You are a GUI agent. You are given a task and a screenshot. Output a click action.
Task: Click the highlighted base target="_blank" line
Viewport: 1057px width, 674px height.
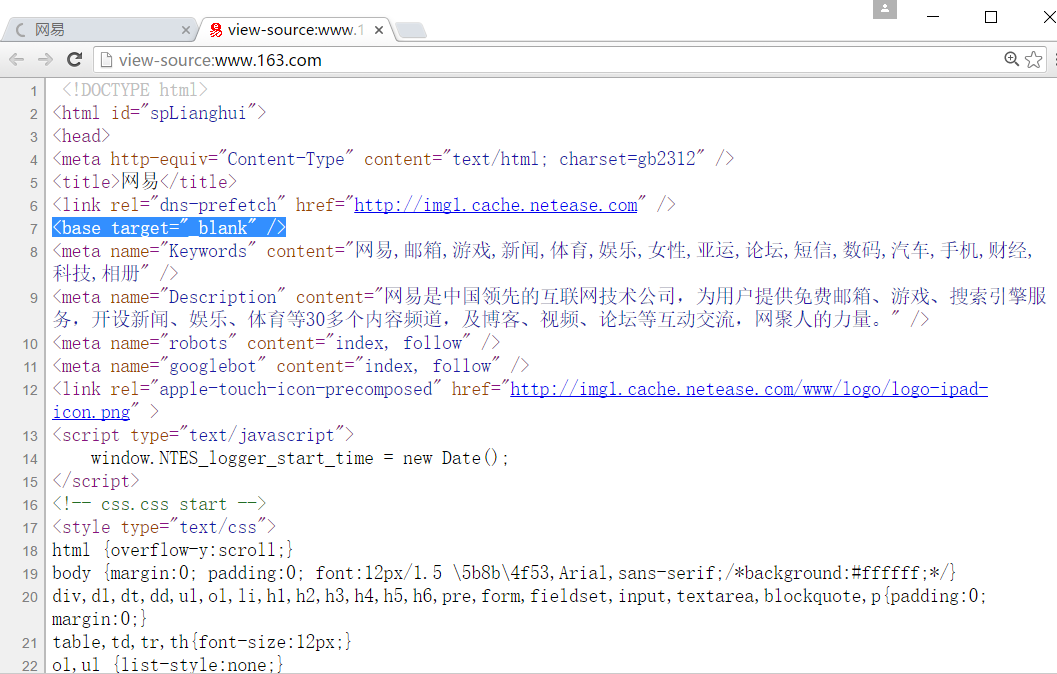click(x=169, y=228)
